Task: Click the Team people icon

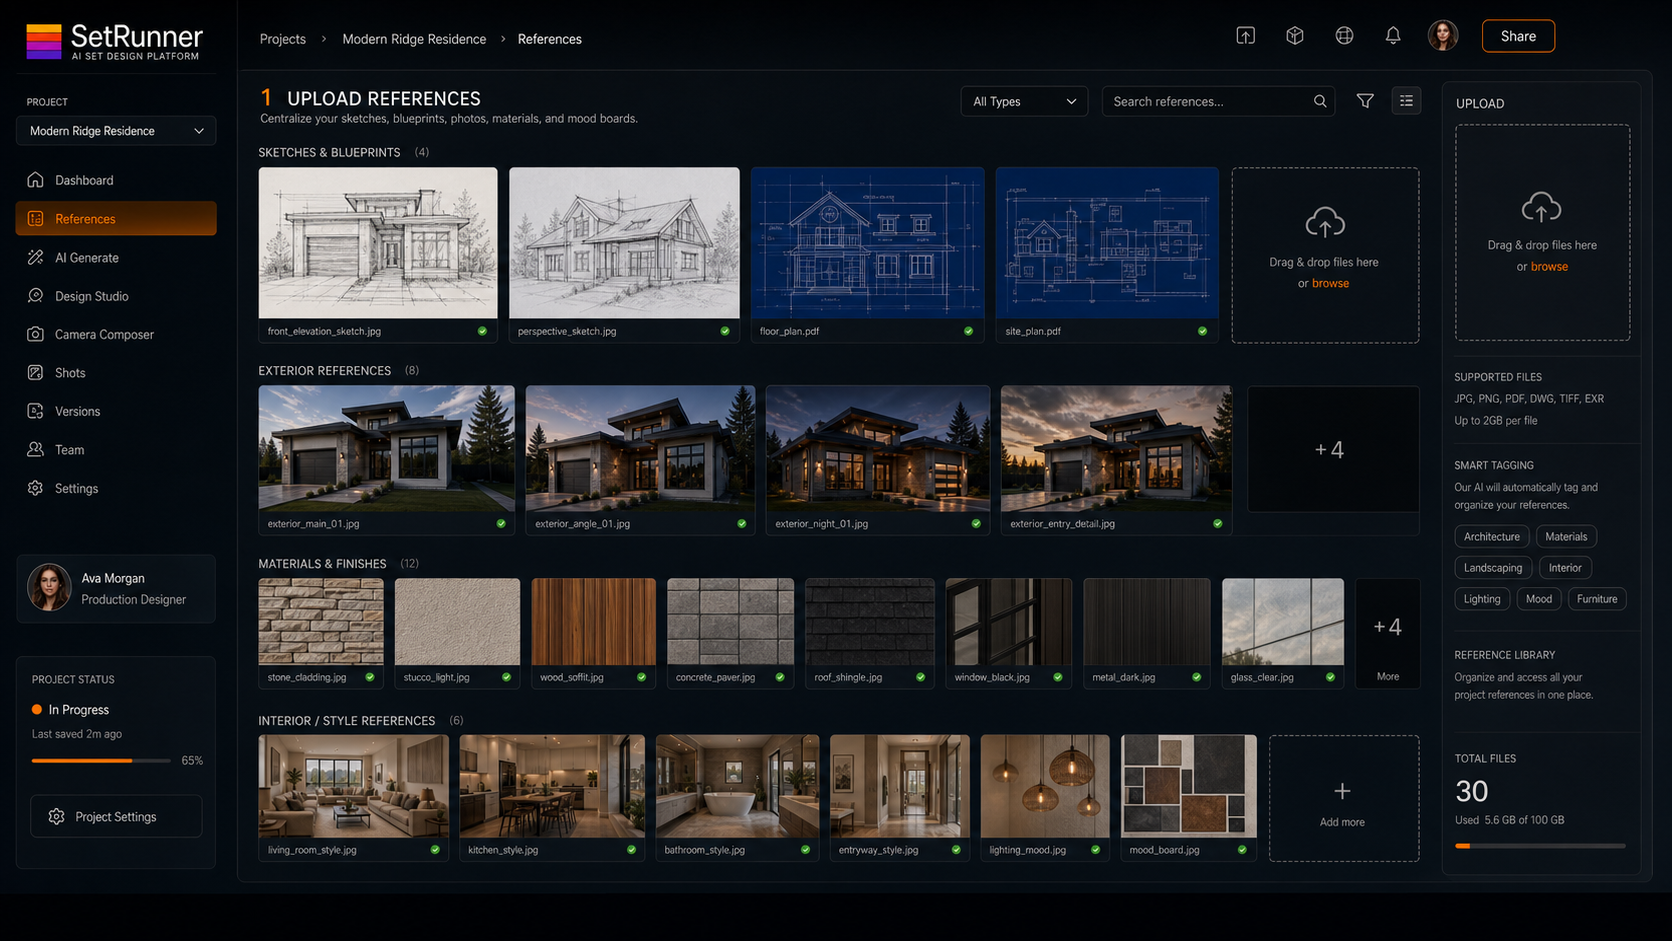Action: click(36, 450)
